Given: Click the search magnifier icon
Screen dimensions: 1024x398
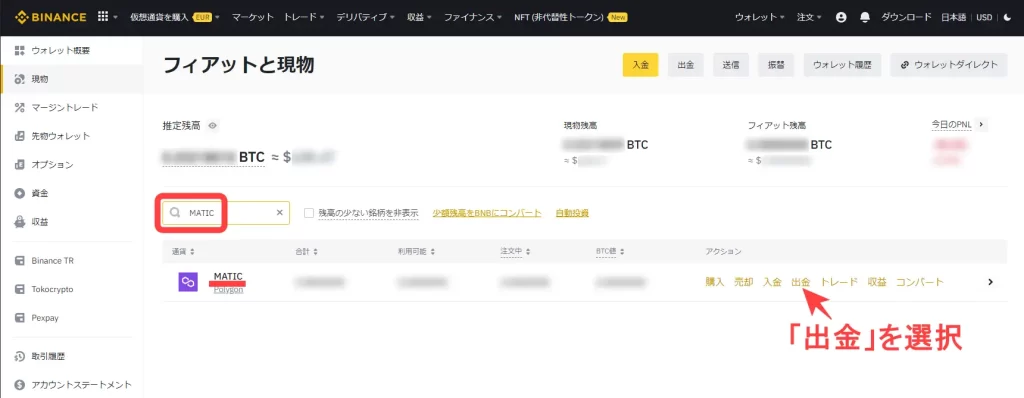Looking at the screenshot, I should 175,212.
